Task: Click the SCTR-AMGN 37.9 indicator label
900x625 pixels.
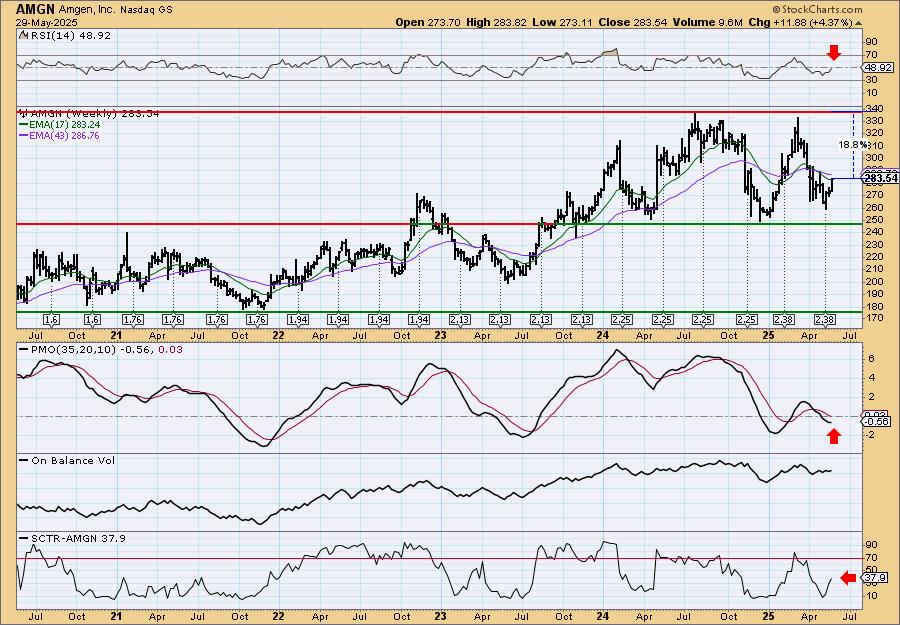Action: tap(77, 538)
